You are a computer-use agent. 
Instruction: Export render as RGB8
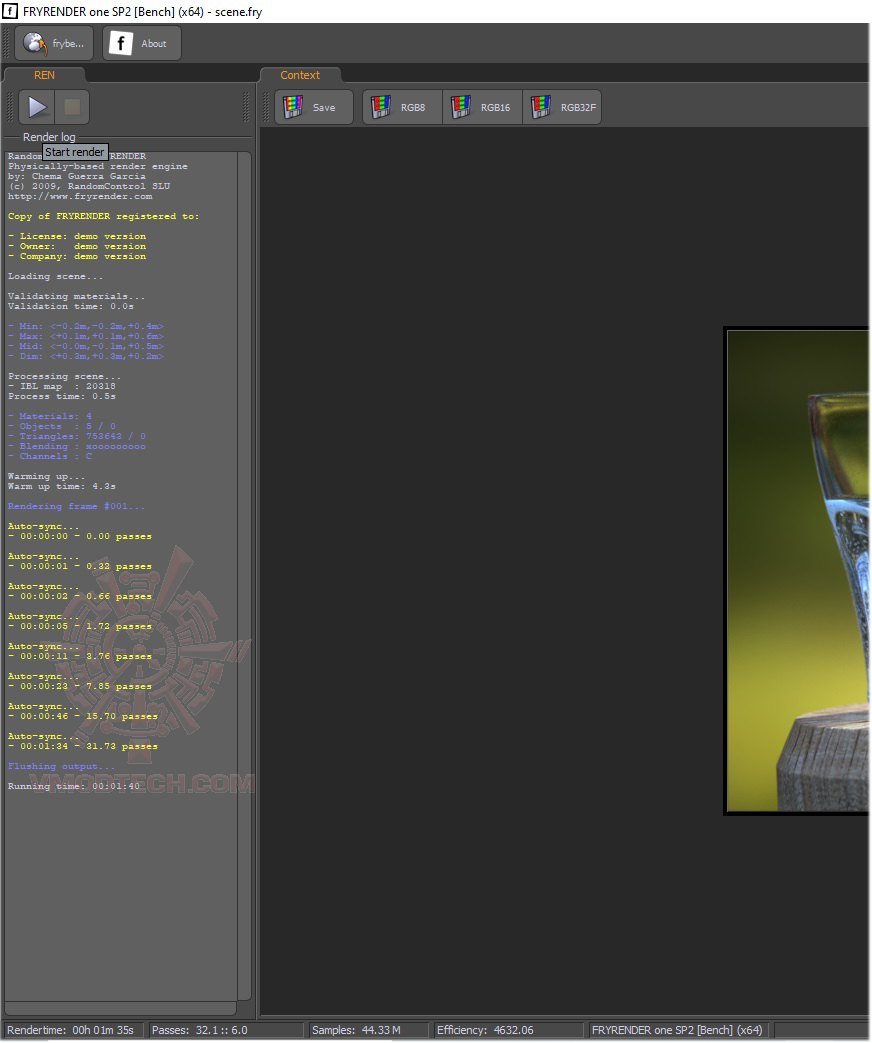402,107
